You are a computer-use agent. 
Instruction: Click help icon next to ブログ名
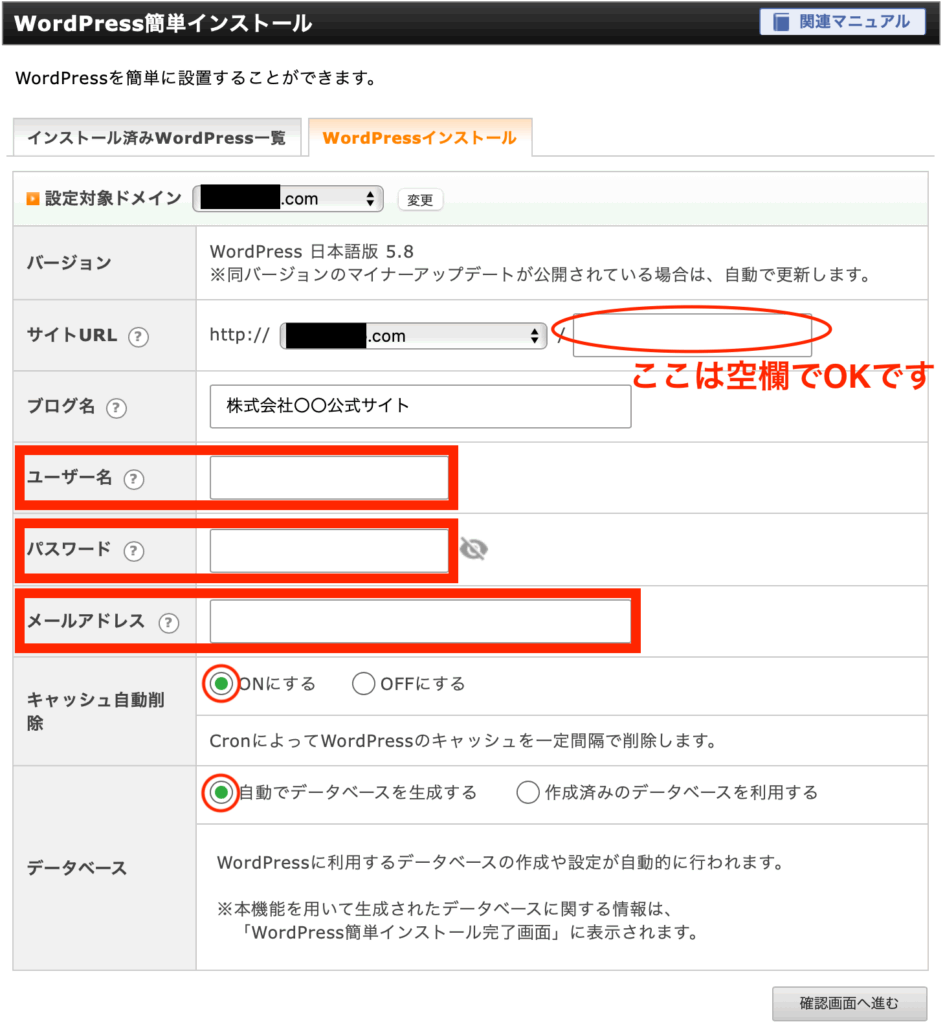tap(117, 408)
